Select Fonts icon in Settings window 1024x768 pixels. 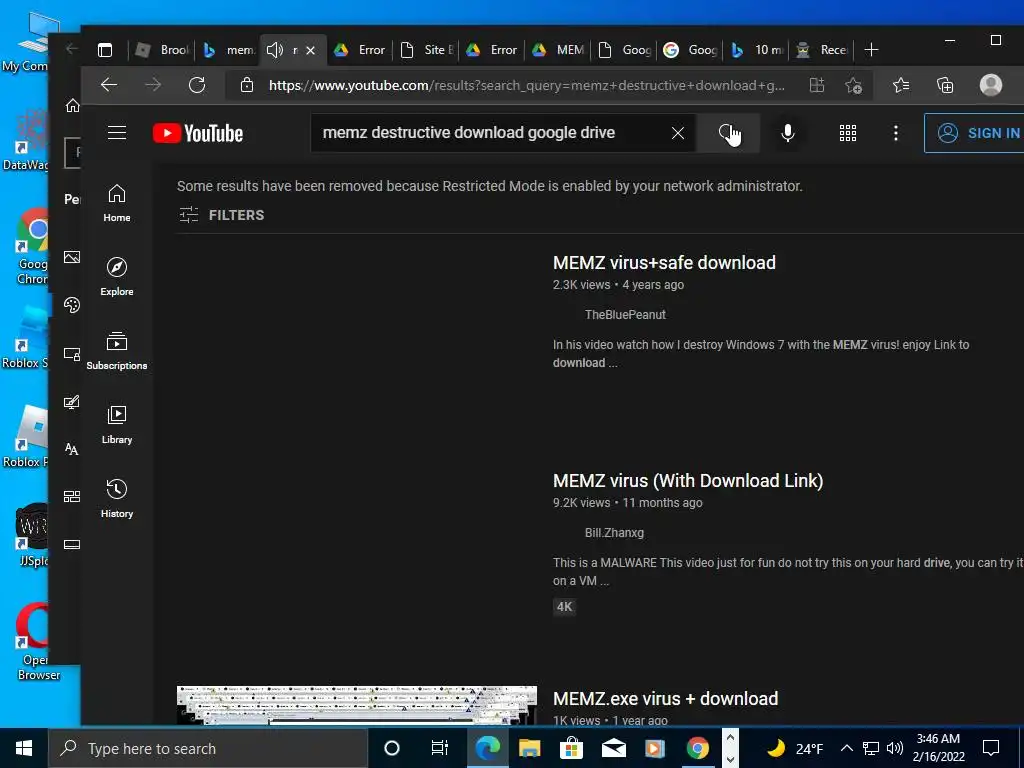click(x=72, y=449)
